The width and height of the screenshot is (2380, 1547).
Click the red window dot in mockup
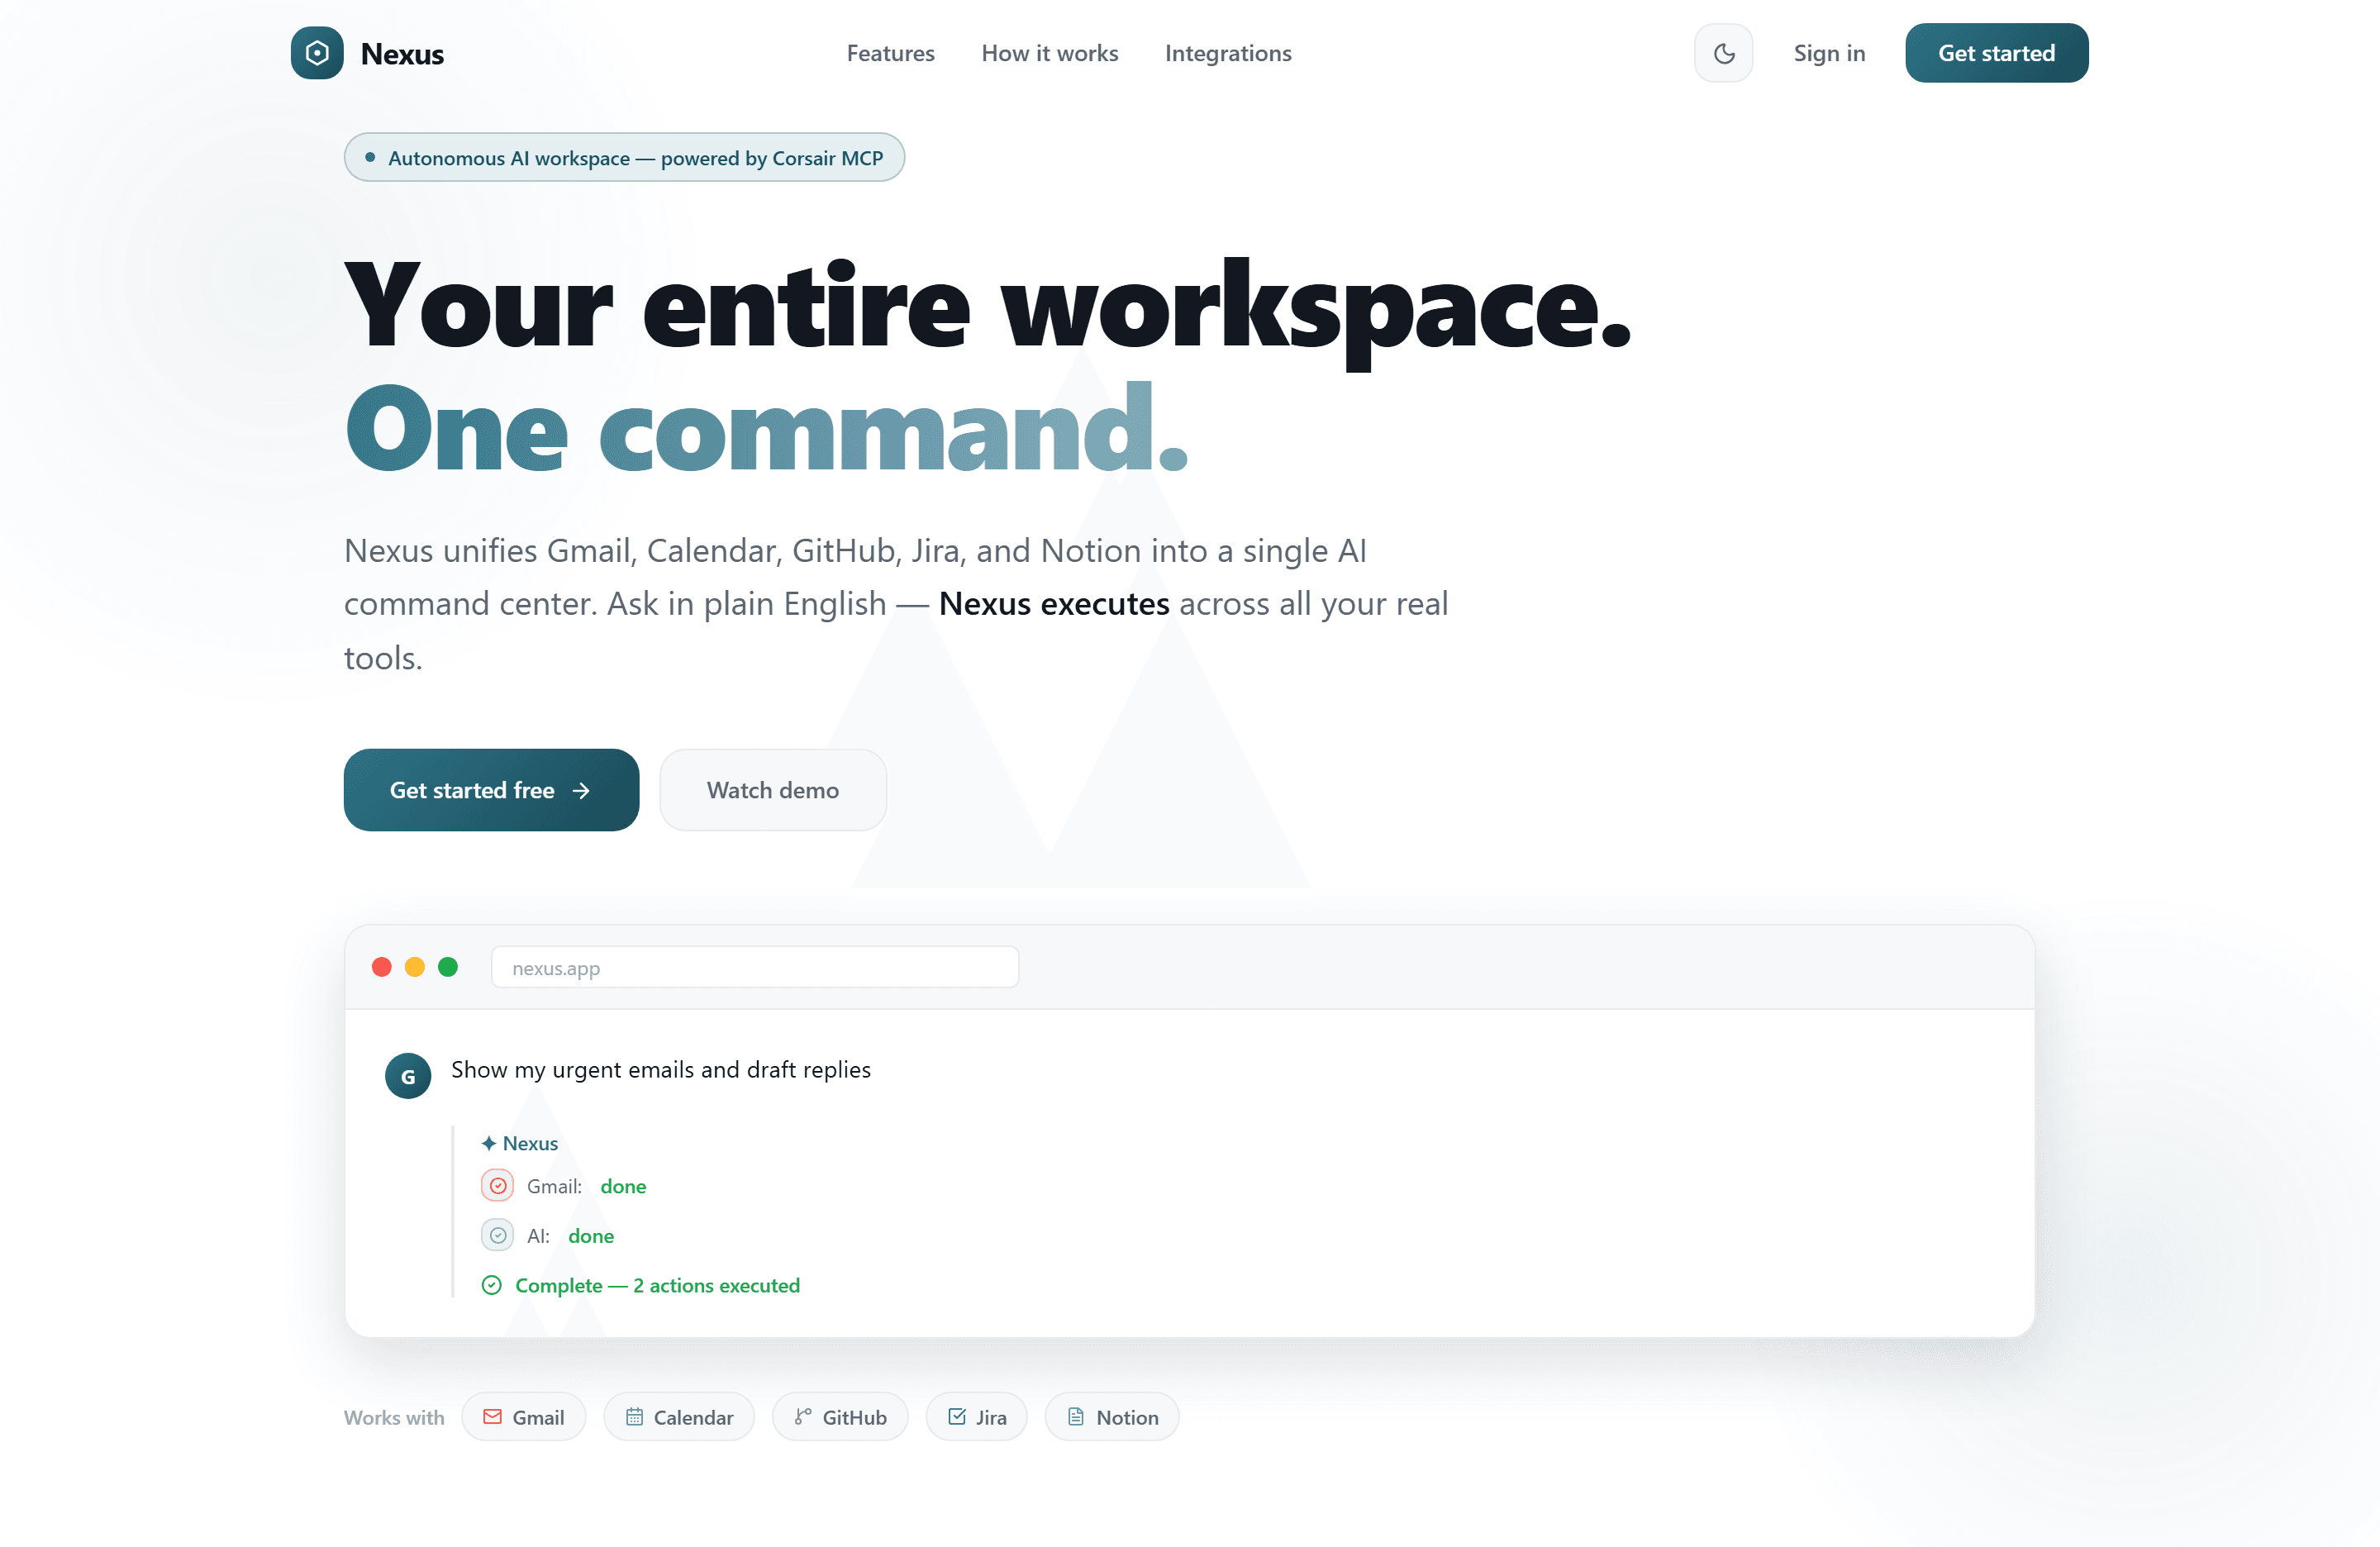tap(381, 967)
